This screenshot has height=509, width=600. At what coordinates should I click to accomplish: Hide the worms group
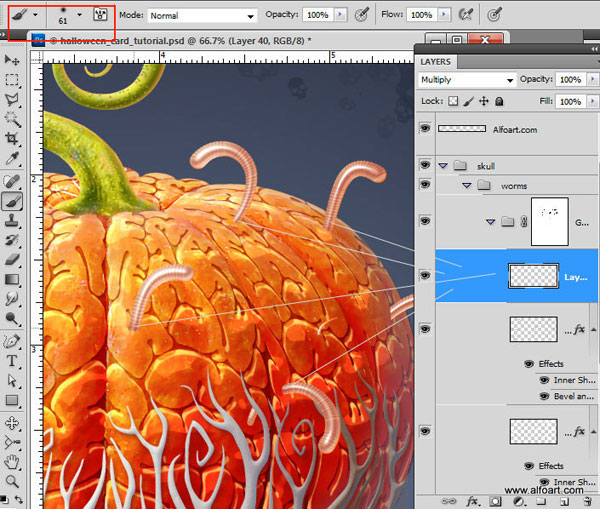(425, 184)
